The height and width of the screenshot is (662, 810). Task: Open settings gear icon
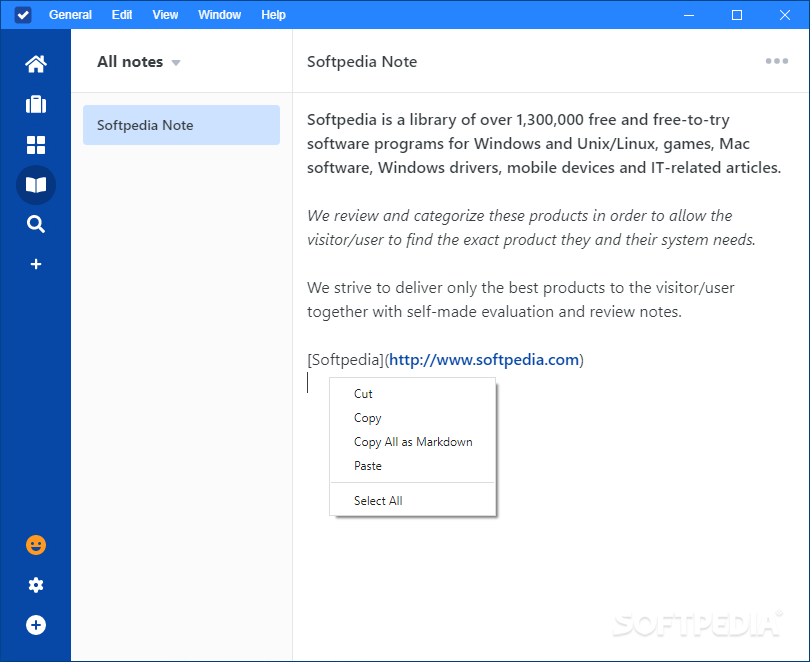pos(36,585)
